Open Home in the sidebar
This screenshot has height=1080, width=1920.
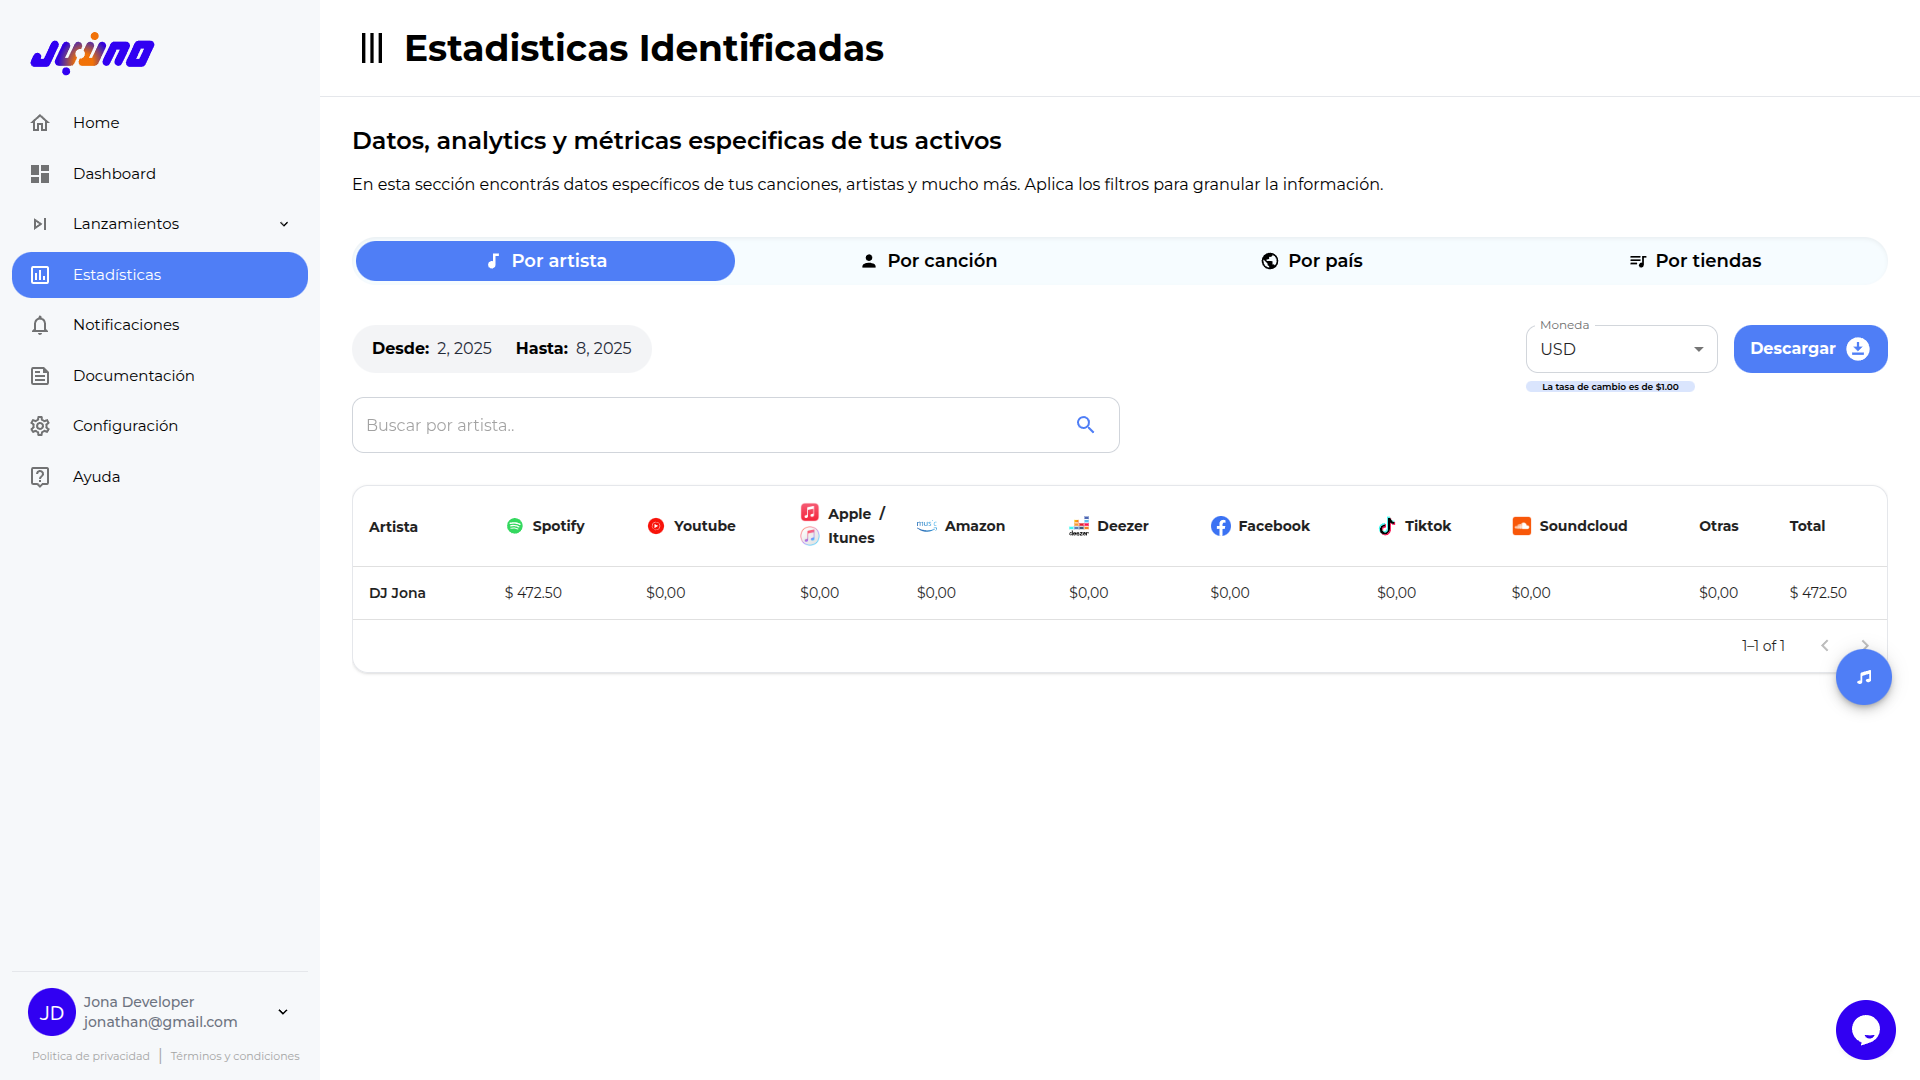tap(160, 123)
